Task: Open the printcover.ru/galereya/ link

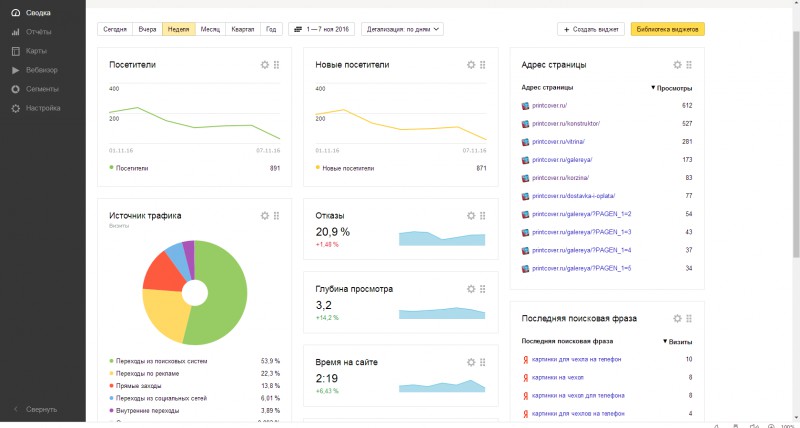Action: [562, 160]
